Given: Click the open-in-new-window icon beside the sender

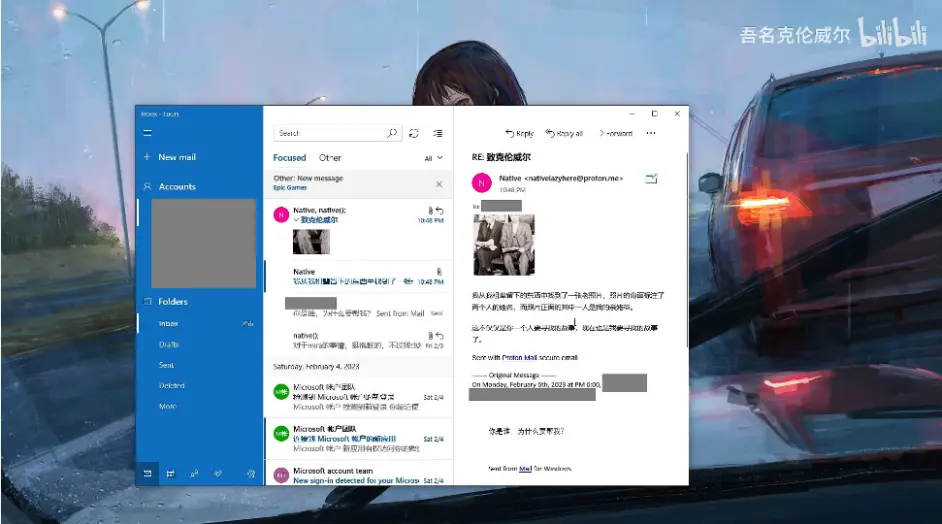Looking at the screenshot, I should pos(652,179).
